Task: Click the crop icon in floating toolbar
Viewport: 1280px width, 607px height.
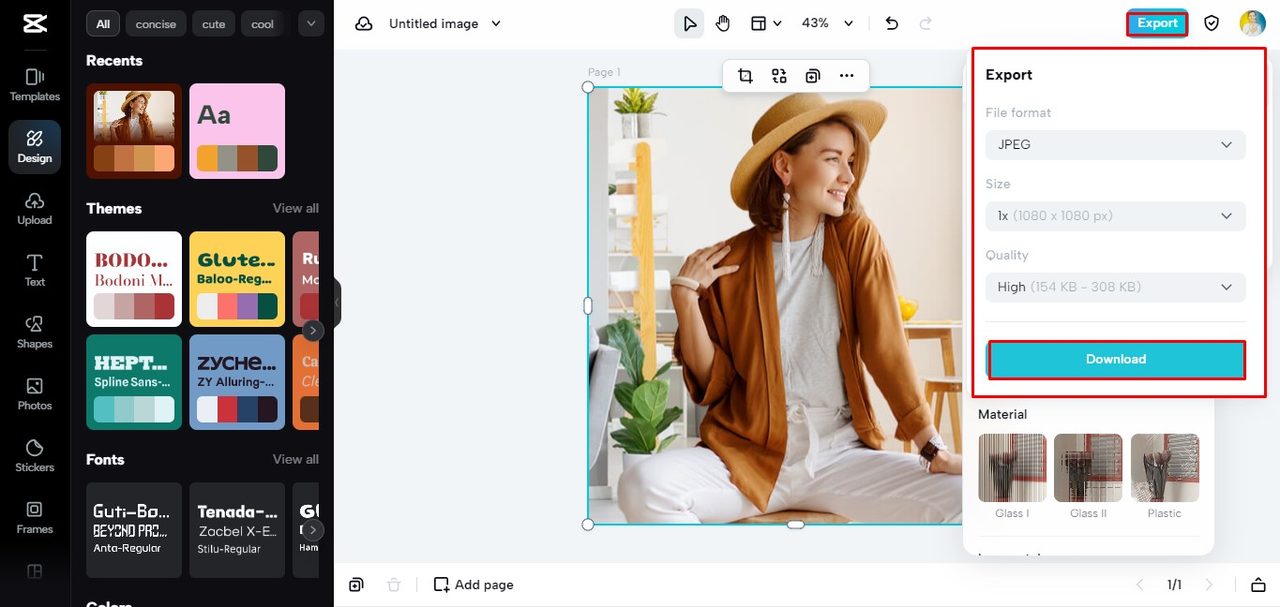Action: pos(745,75)
